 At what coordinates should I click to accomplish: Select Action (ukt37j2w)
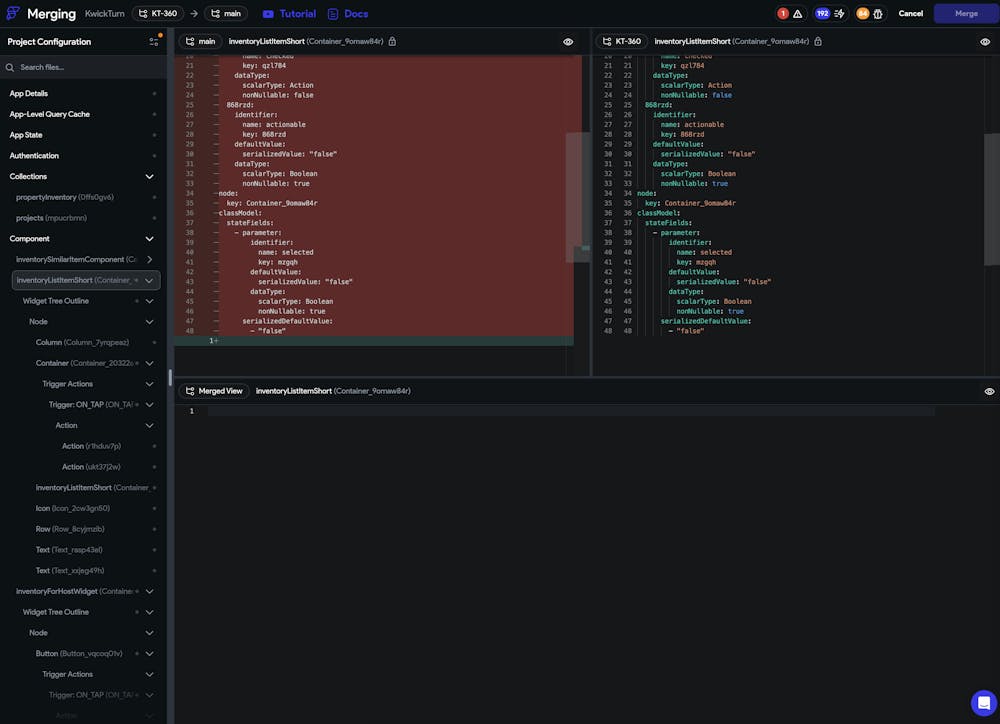click(91, 467)
